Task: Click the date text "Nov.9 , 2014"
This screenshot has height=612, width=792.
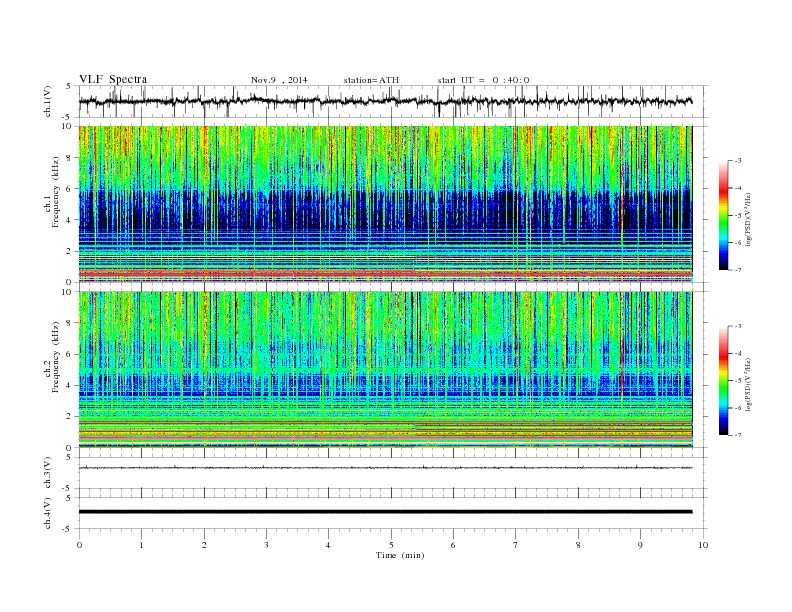Action: (x=279, y=80)
